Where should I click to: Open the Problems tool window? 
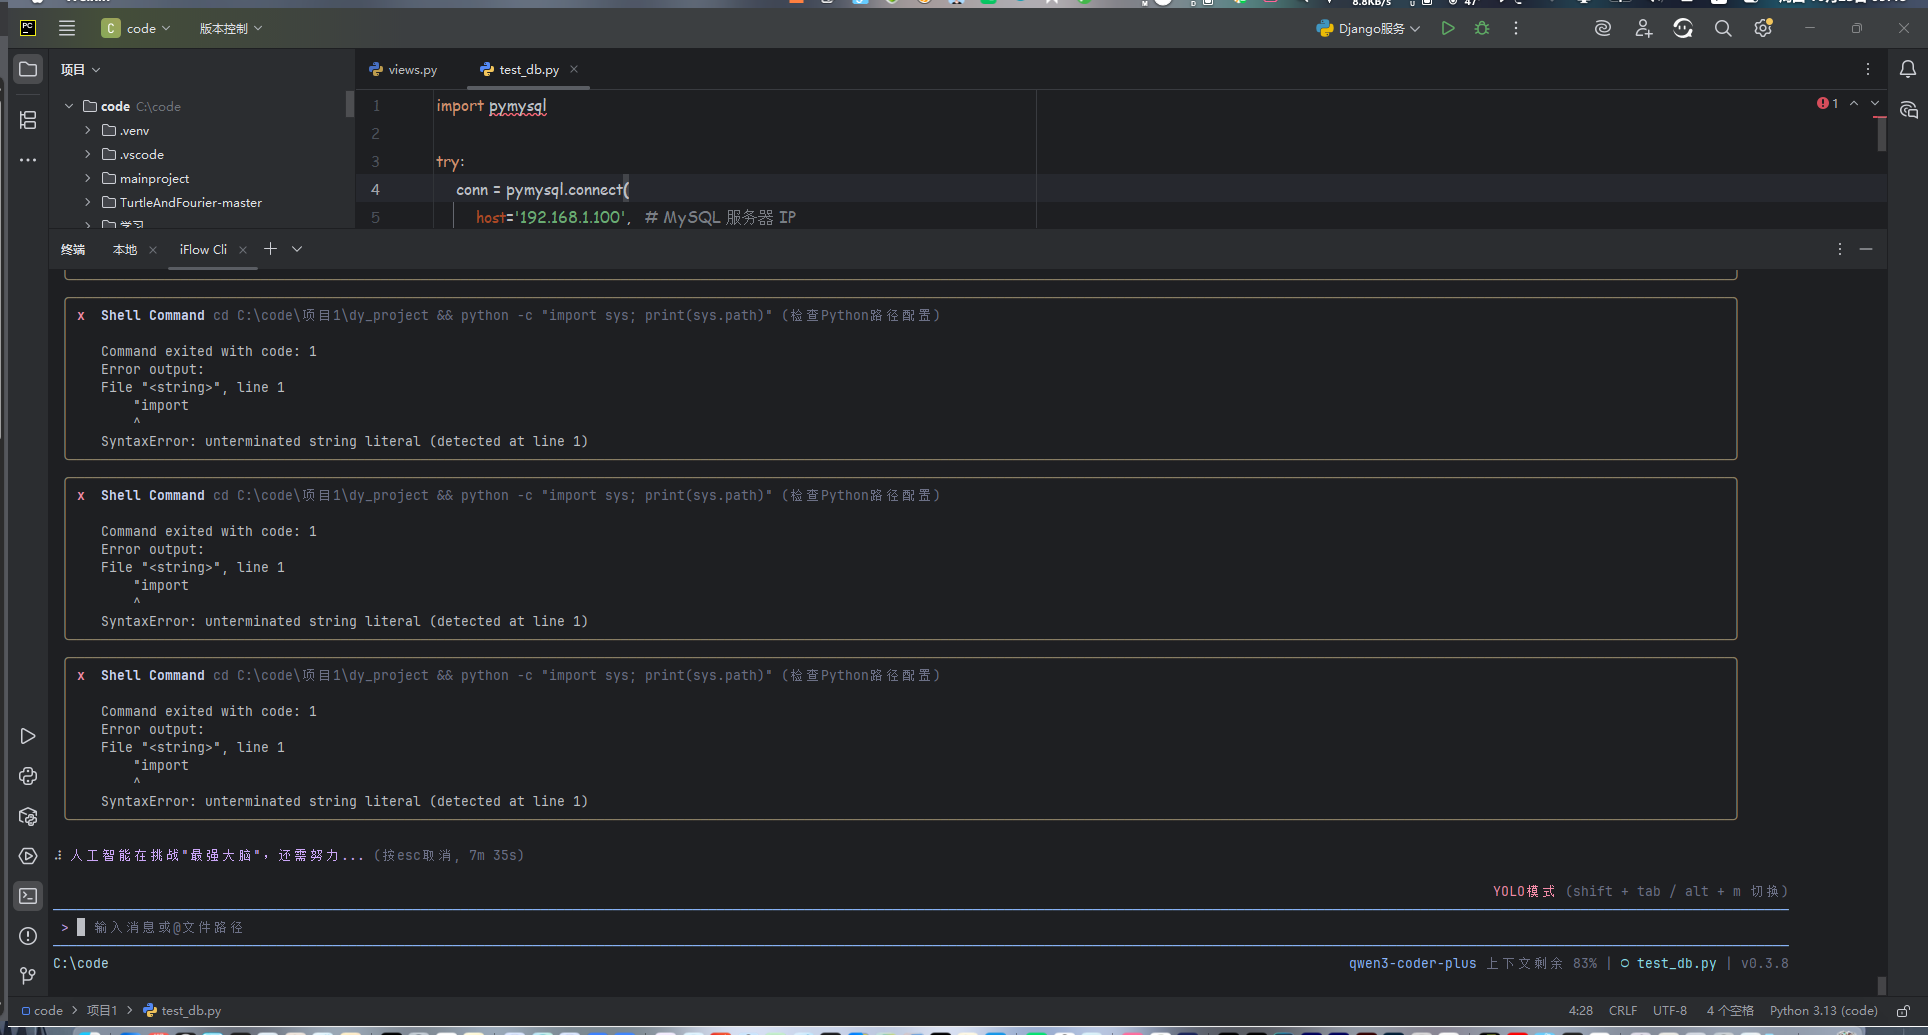pos(28,936)
